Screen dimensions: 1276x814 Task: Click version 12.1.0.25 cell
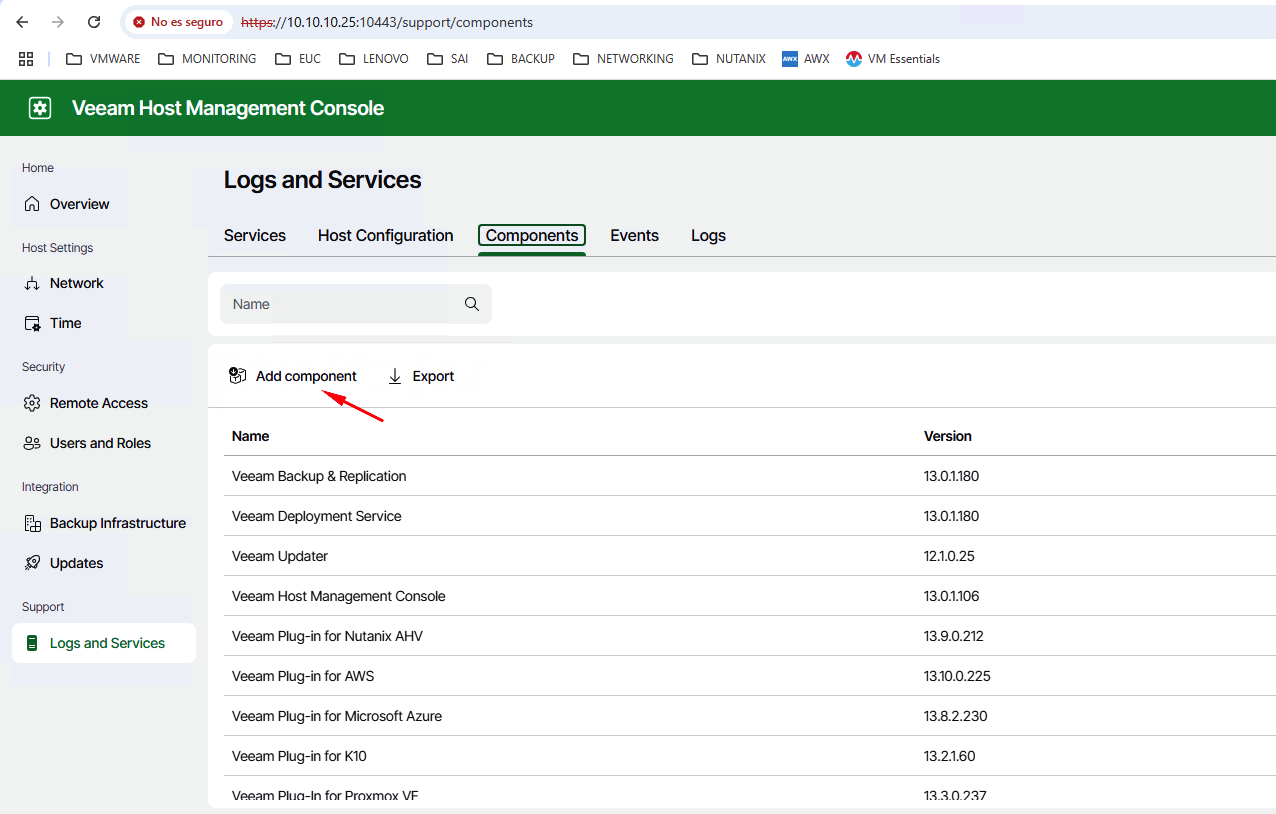(949, 556)
